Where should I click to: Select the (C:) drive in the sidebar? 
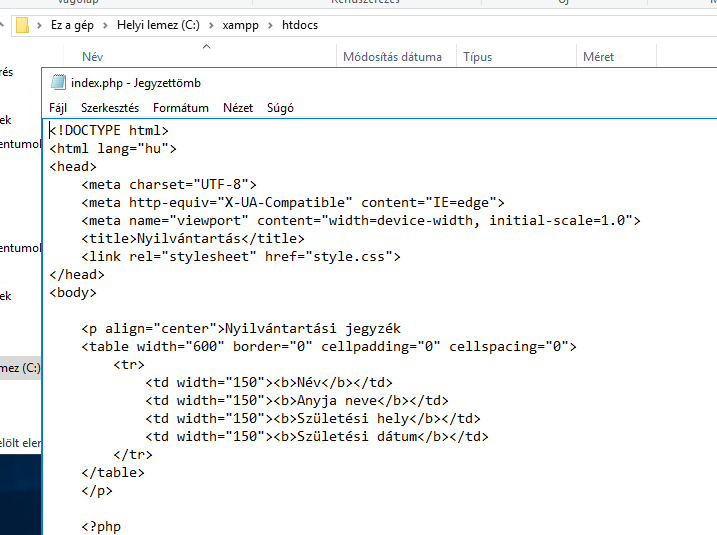point(20,368)
